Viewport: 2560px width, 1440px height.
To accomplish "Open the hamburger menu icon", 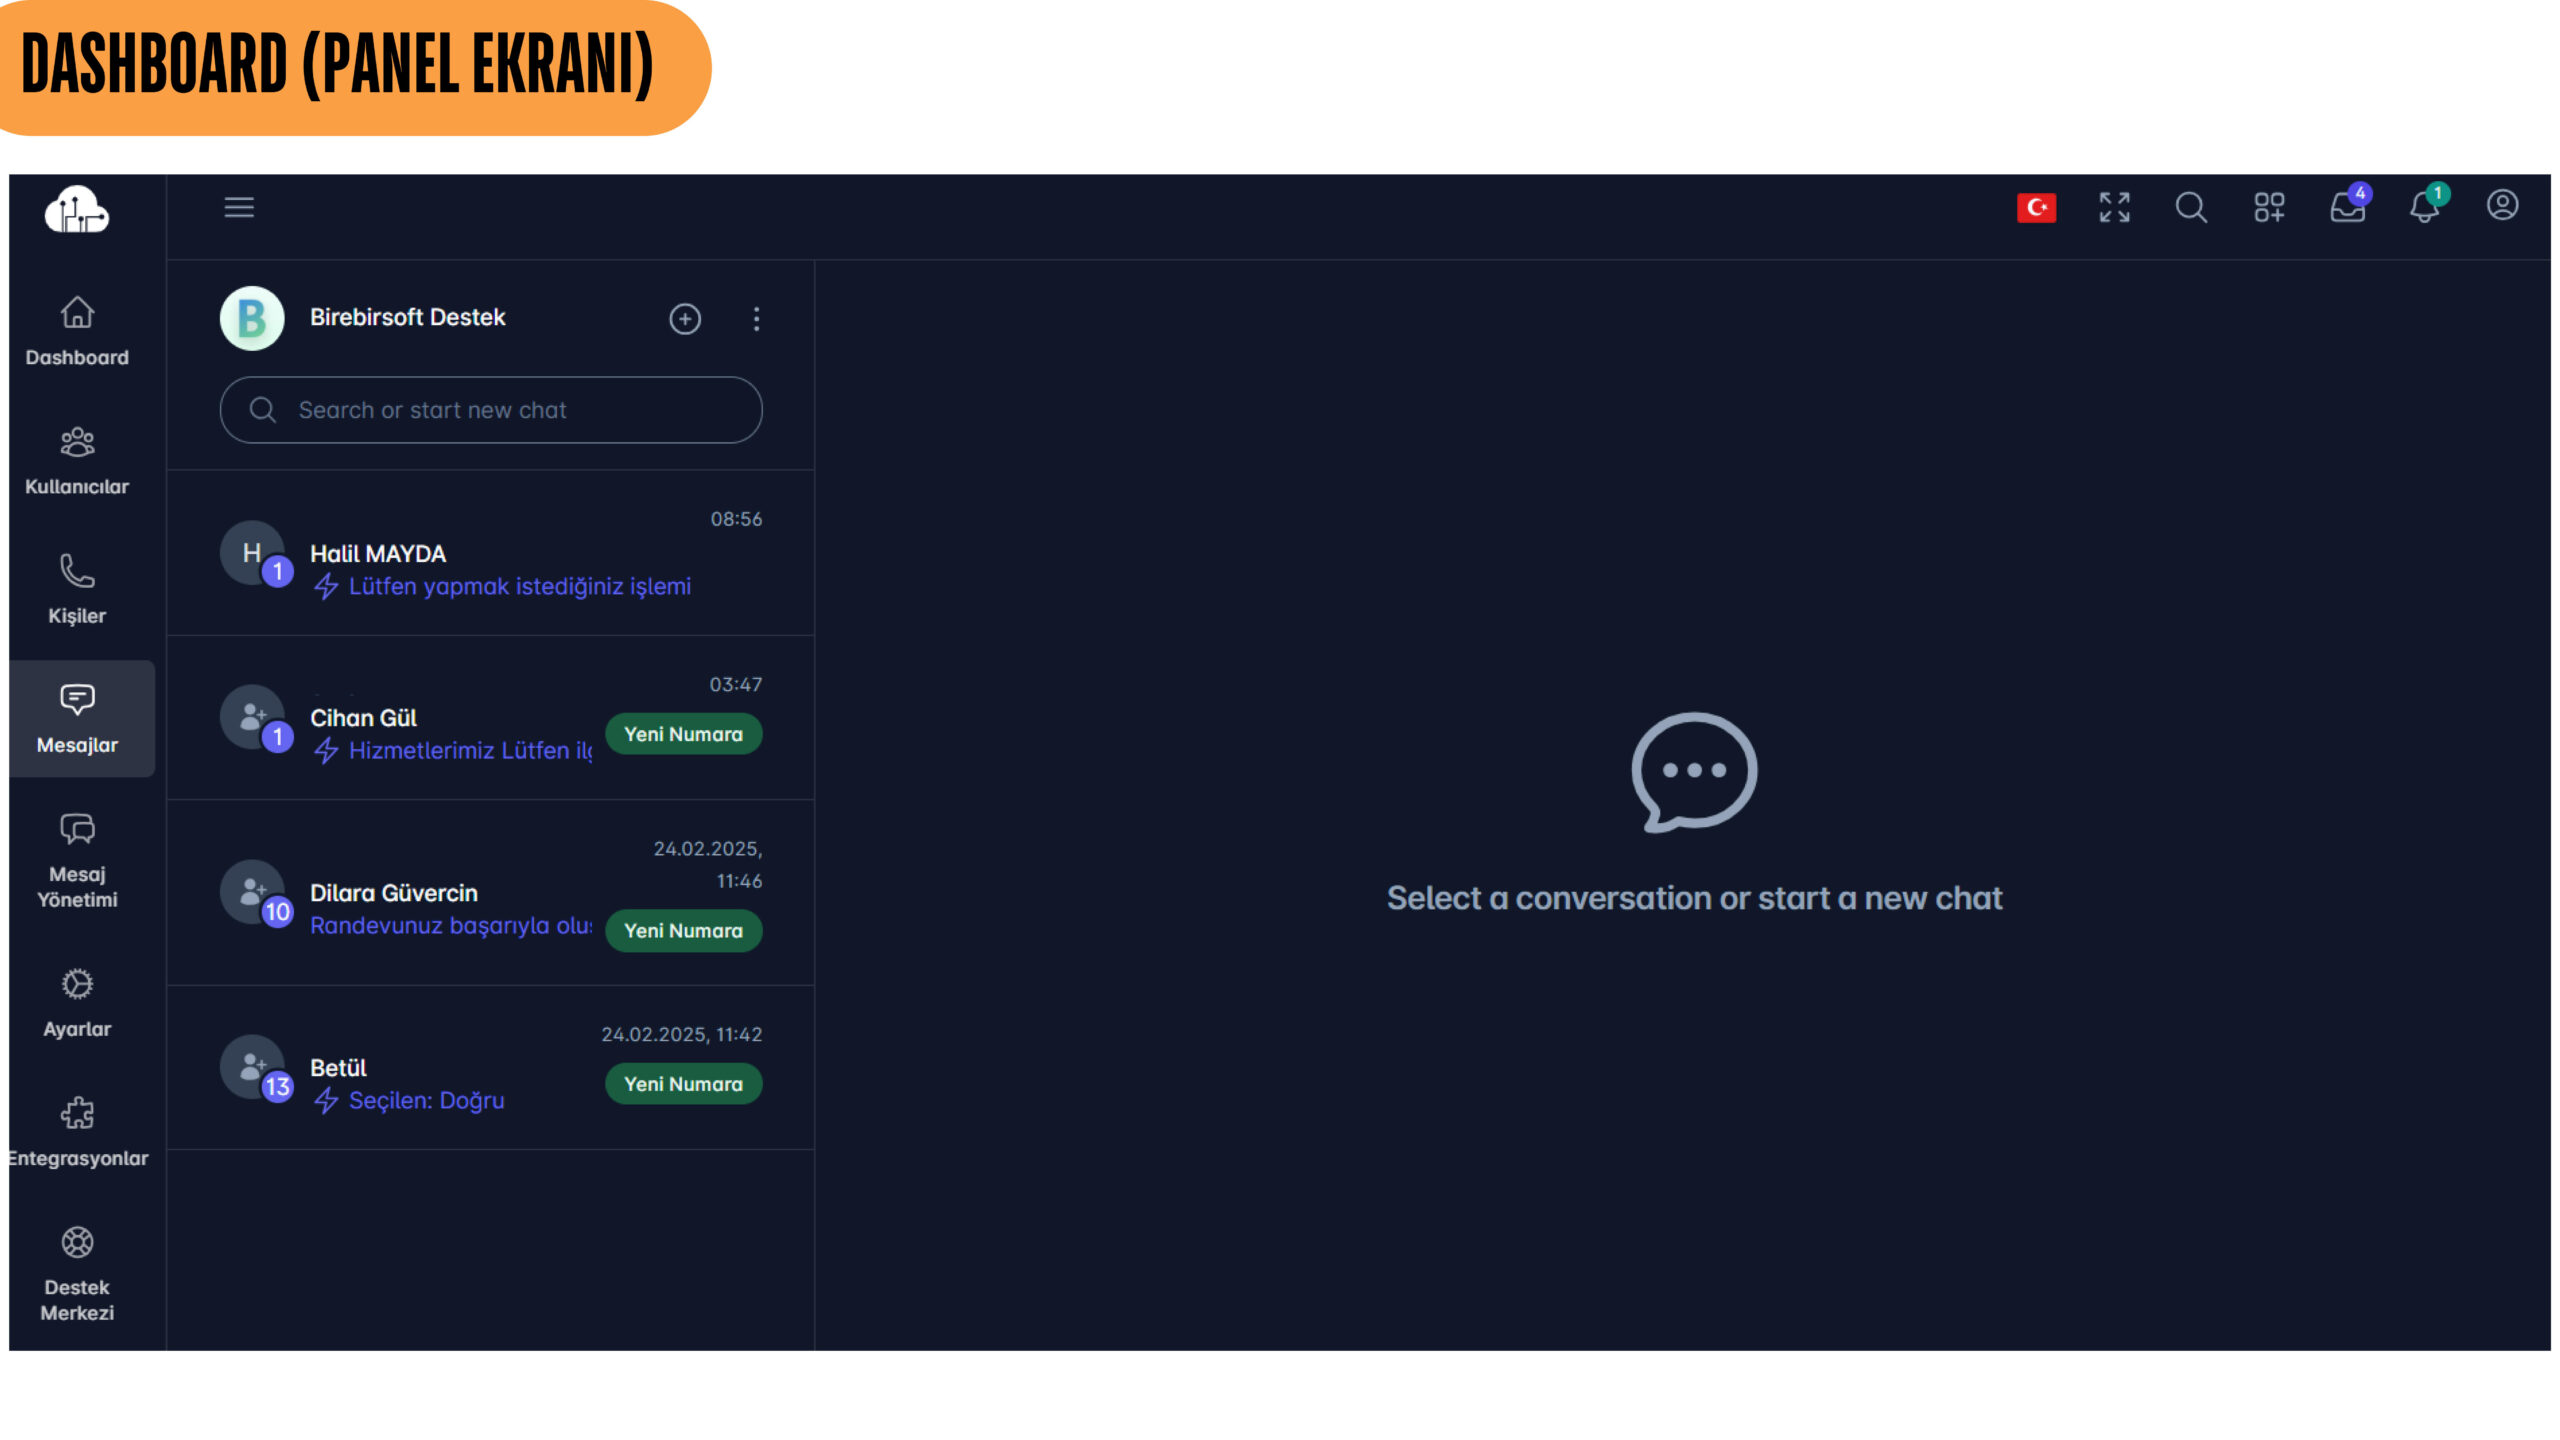I will [239, 207].
